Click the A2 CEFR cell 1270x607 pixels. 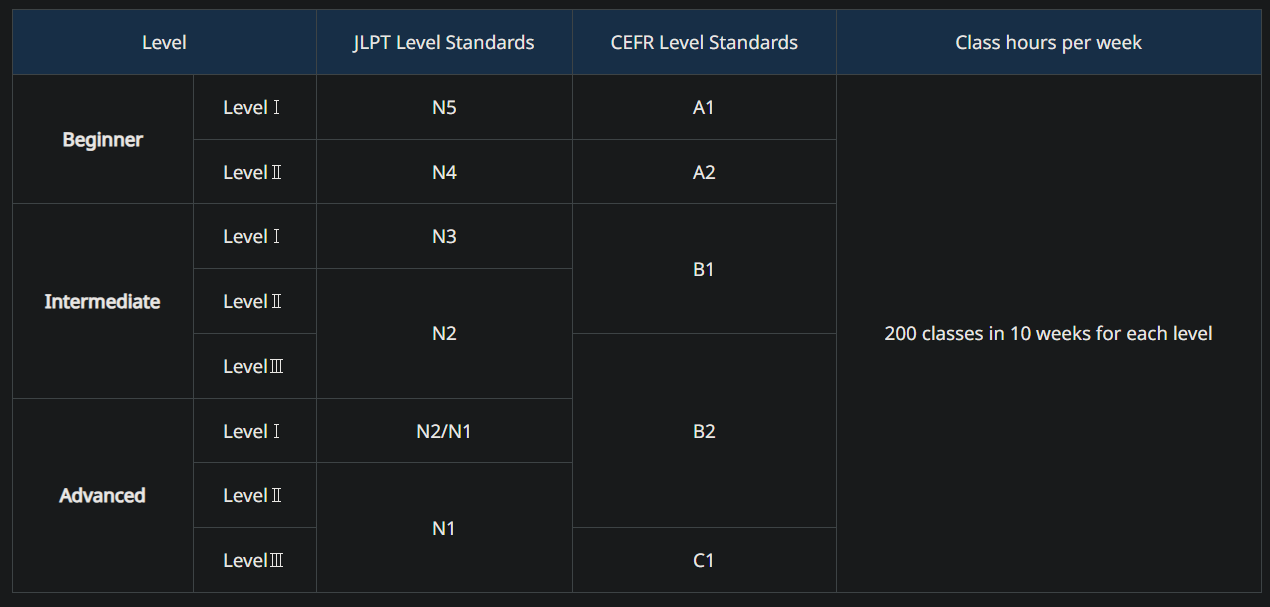pyautogui.click(x=704, y=172)
